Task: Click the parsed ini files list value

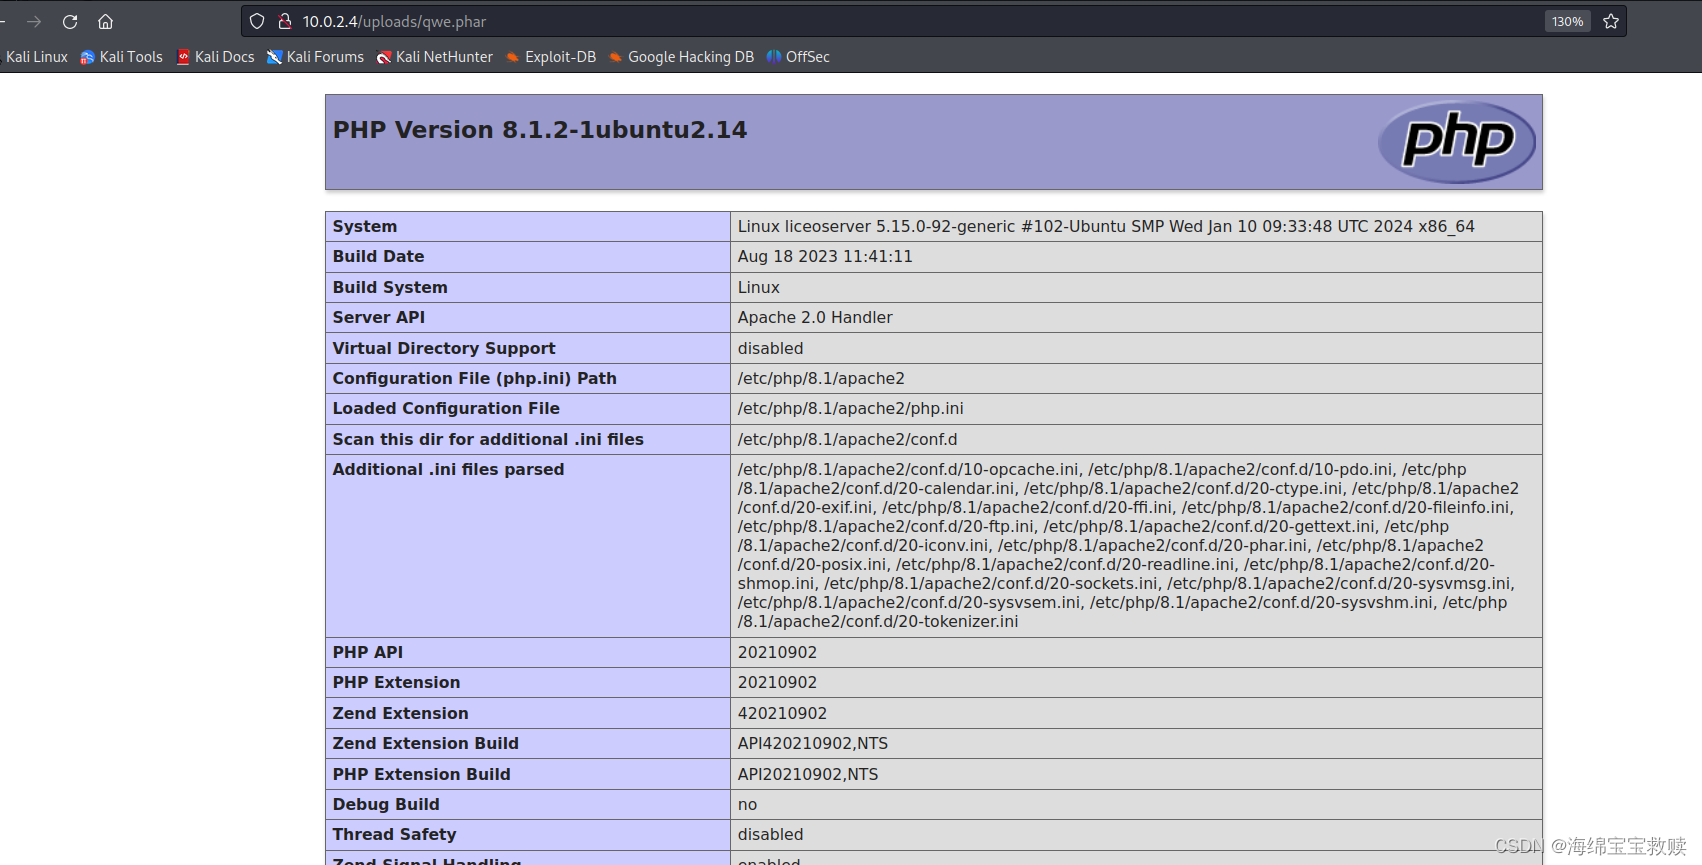Action: click(x=1128, y=546)
